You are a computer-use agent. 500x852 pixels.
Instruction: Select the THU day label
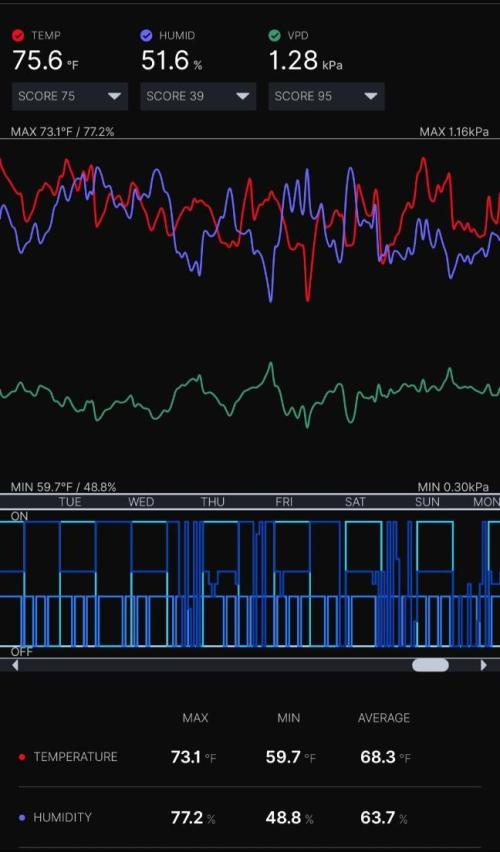(212, 502)
